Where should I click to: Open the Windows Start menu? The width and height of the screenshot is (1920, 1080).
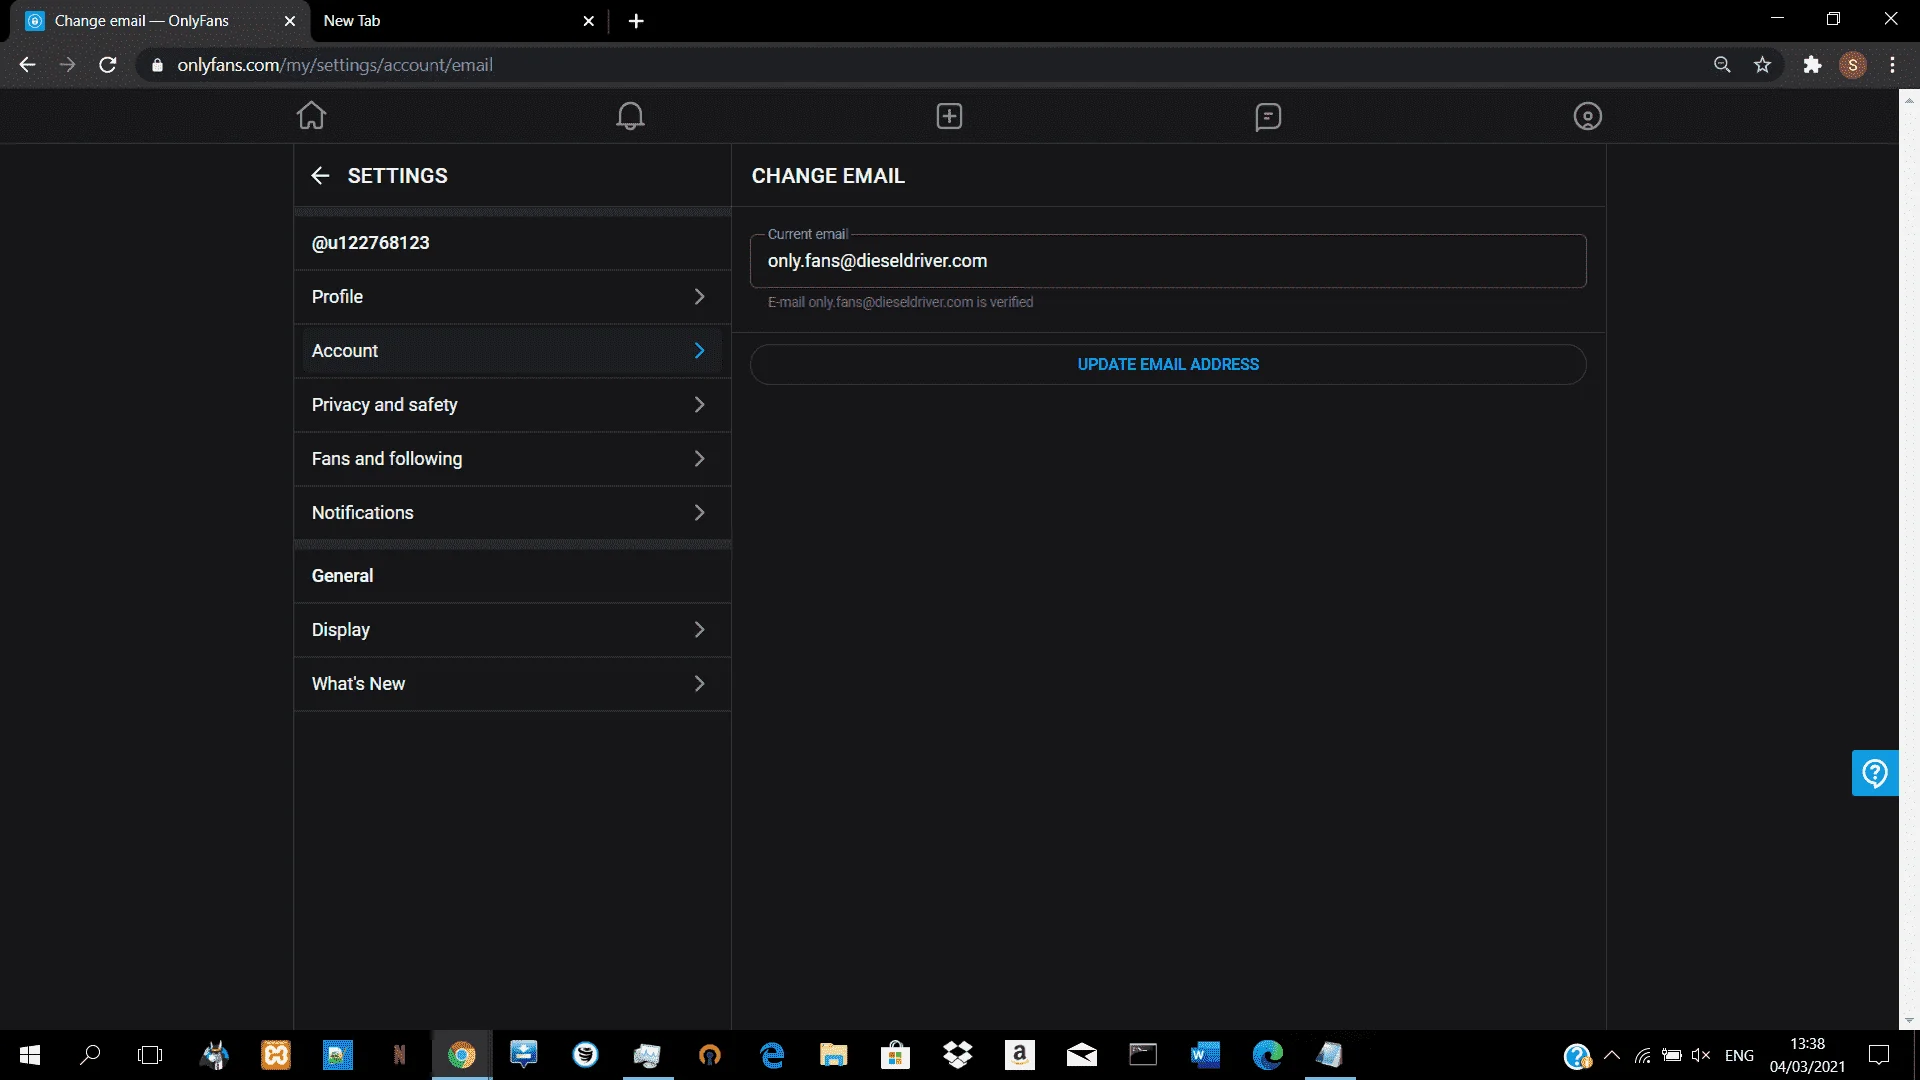pyautogui.click(x=30, y=1055)
